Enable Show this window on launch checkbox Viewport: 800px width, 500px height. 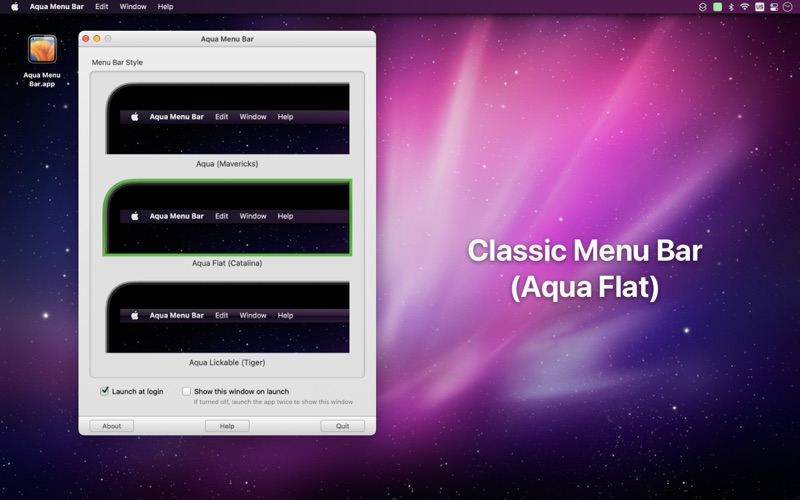187,391
